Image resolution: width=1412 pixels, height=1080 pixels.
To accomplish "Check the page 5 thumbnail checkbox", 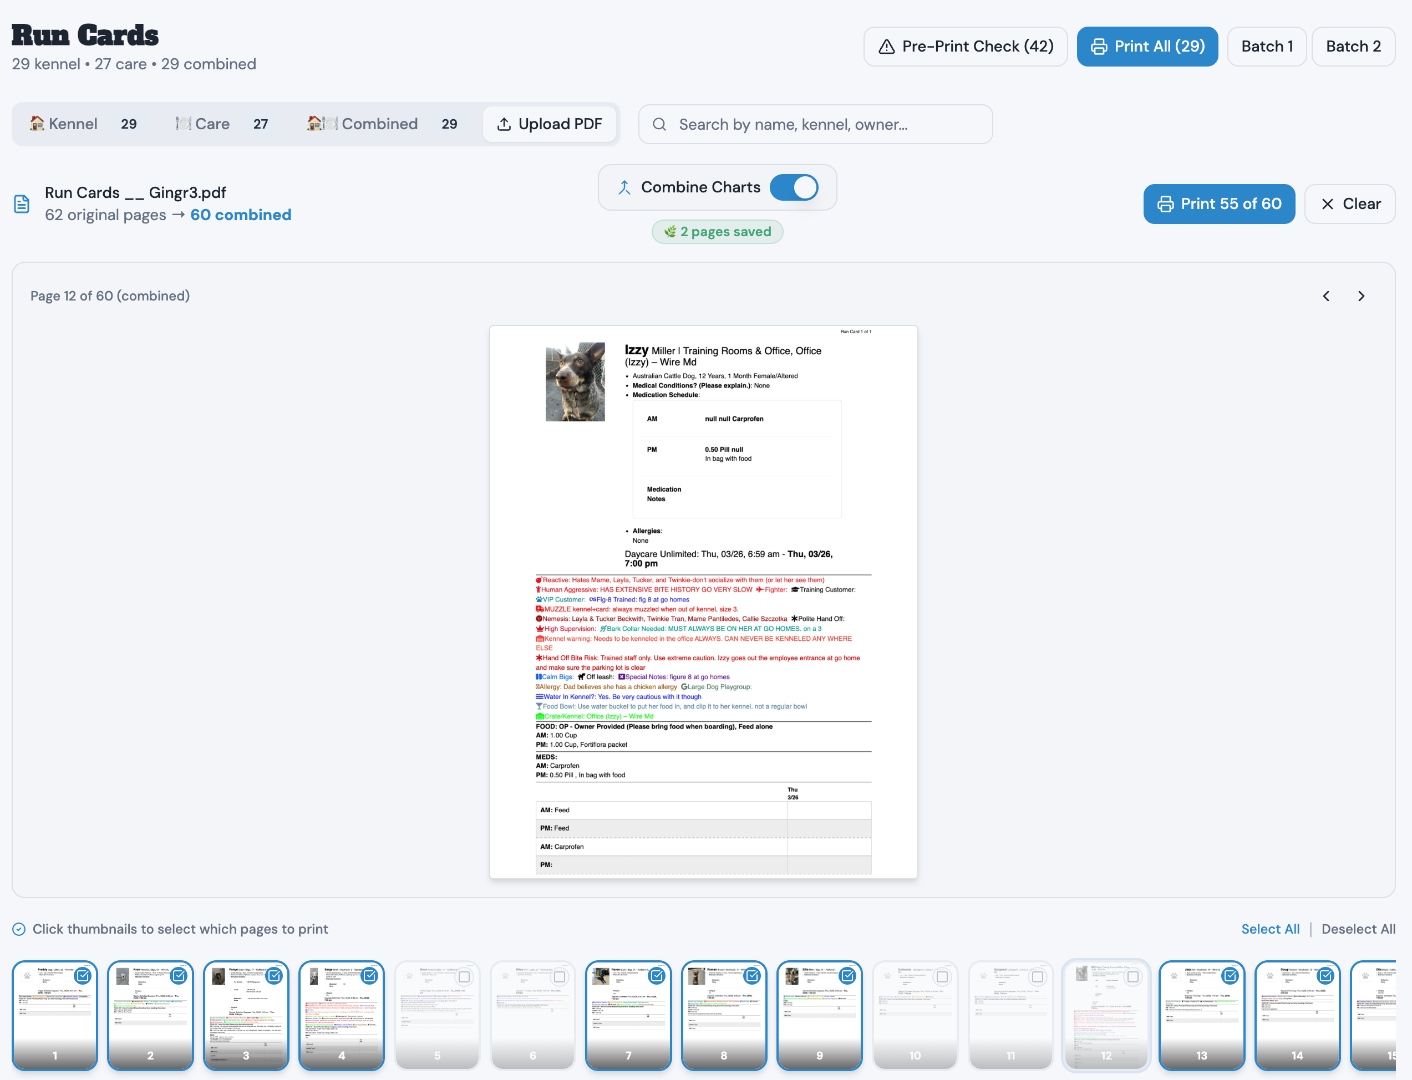I will [x=464, y=976].
